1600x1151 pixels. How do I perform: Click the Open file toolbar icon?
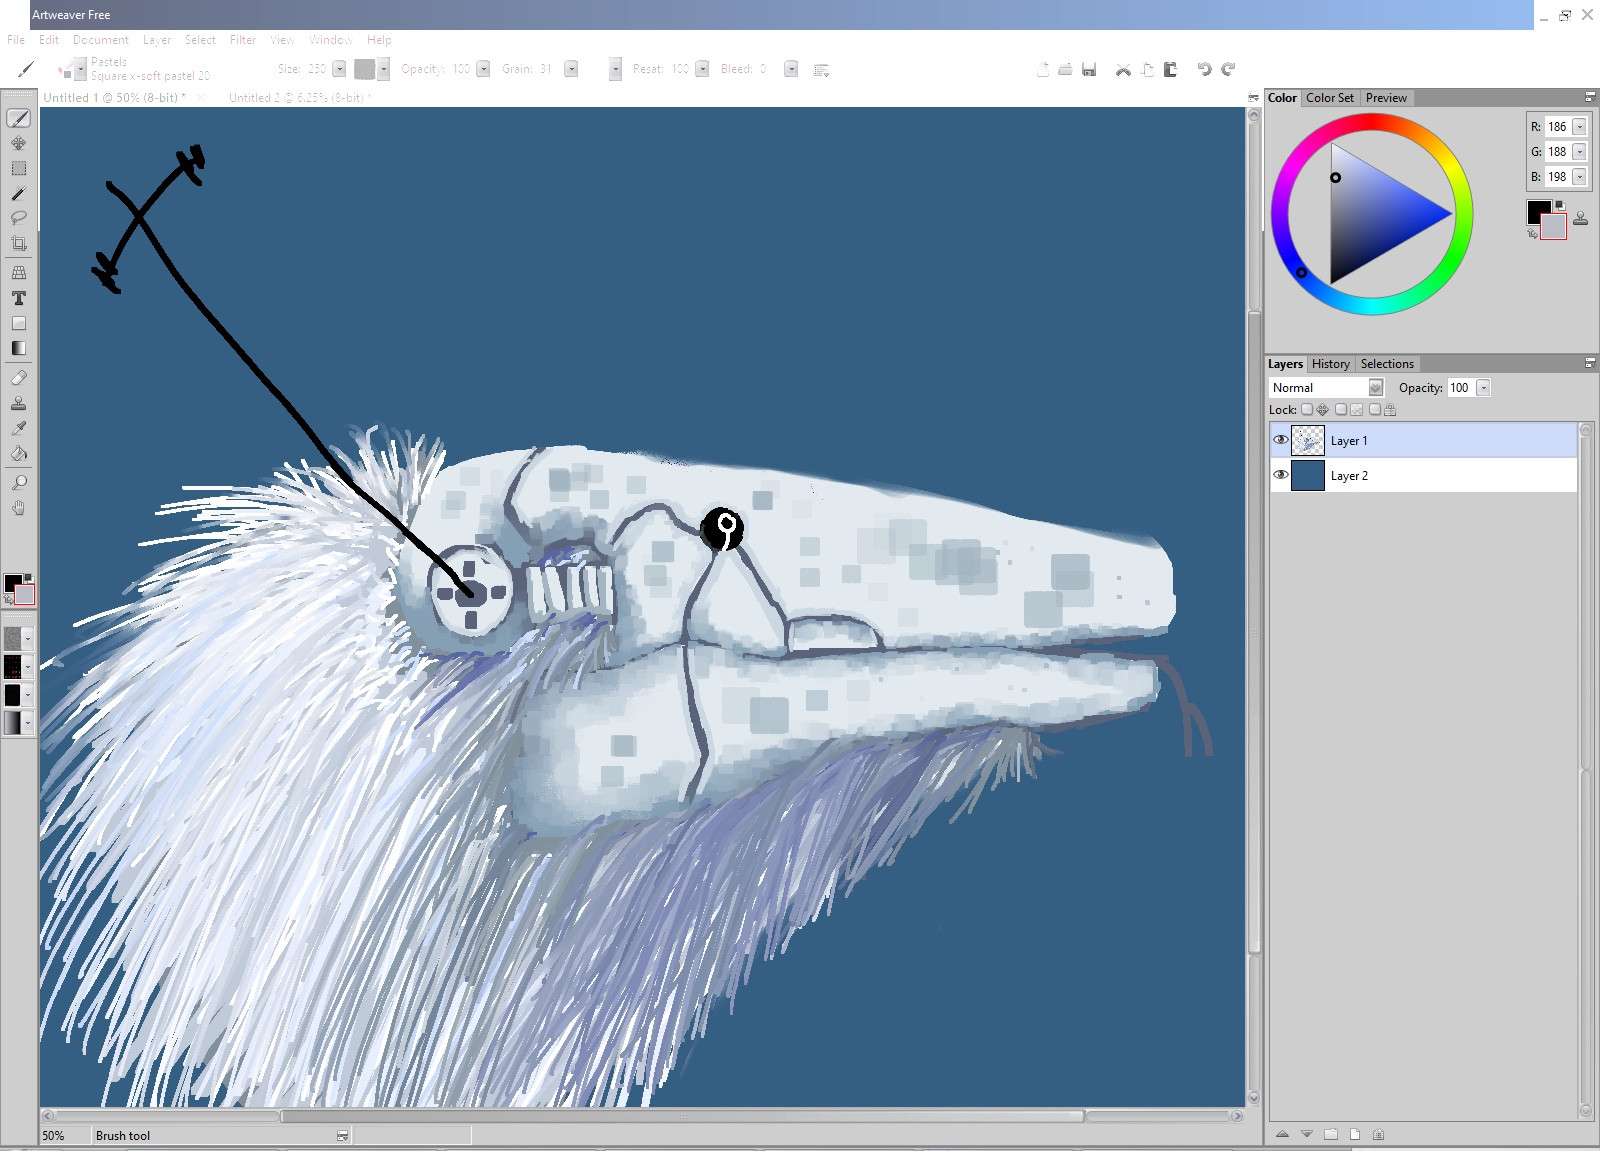pos(1066,69)
